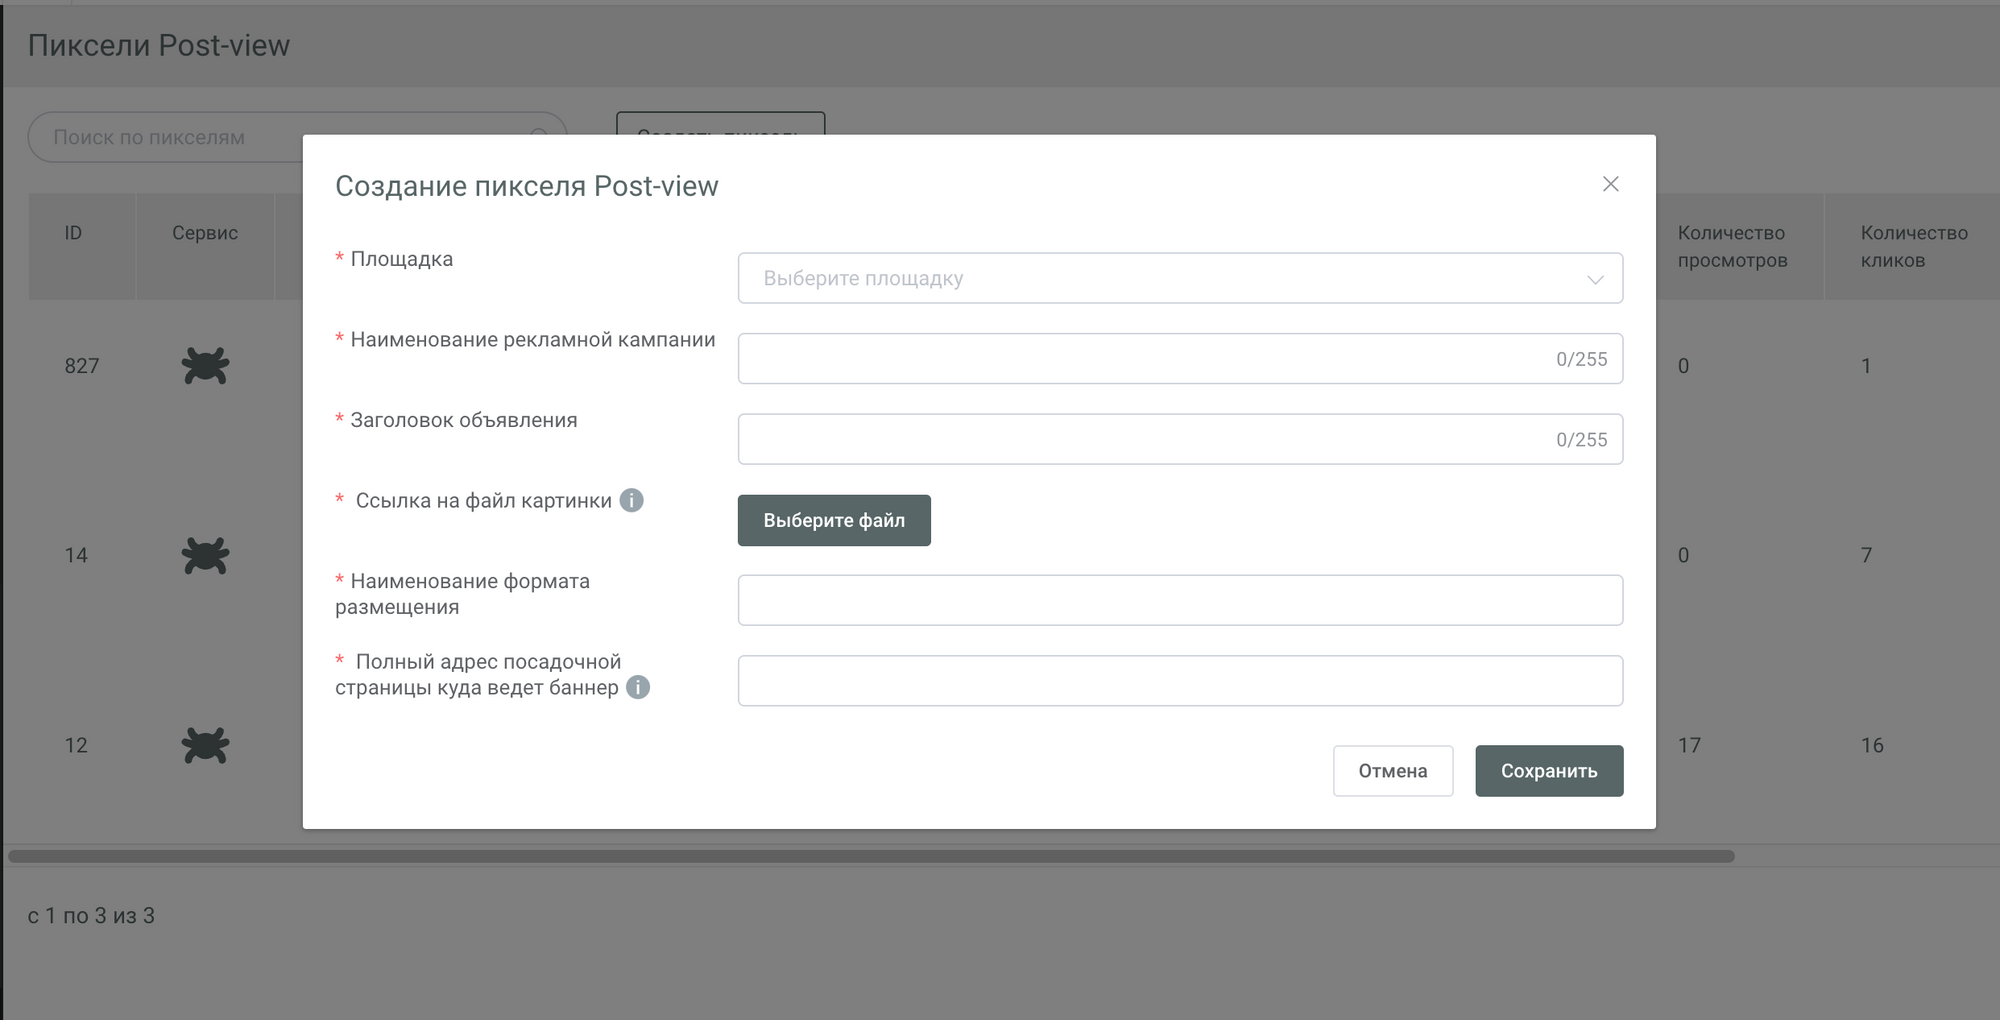Focus the campaign name input field
The image size is (2000, 1020).
tap(1140, 359)
